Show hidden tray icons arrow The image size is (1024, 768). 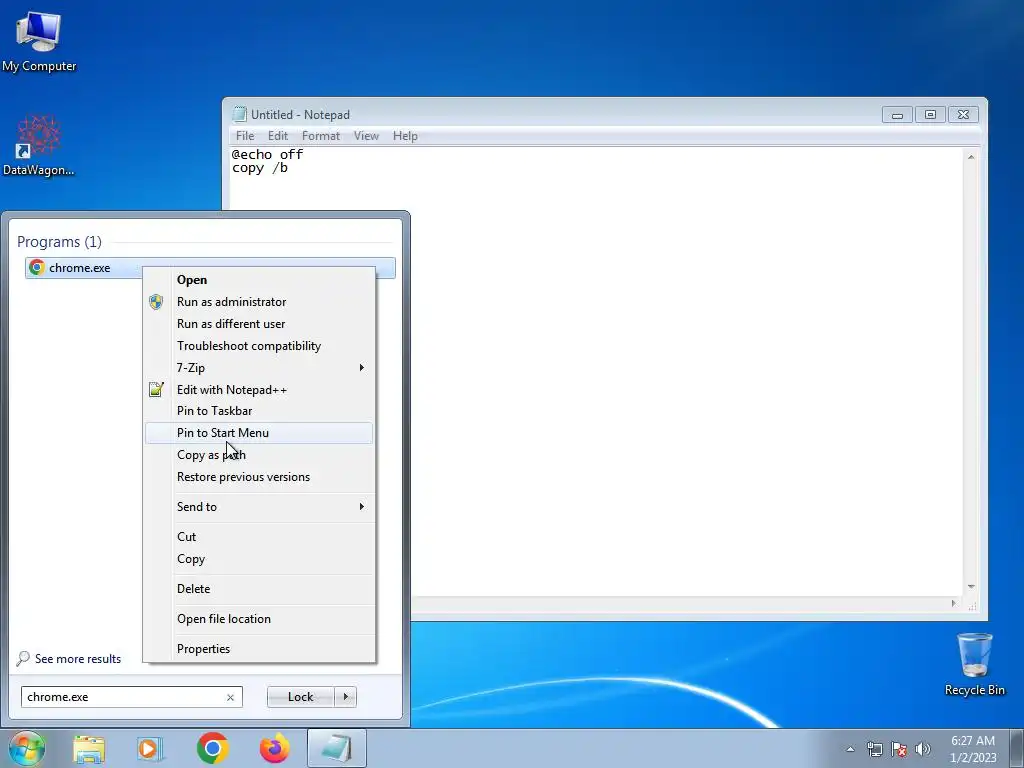(850, 749)
